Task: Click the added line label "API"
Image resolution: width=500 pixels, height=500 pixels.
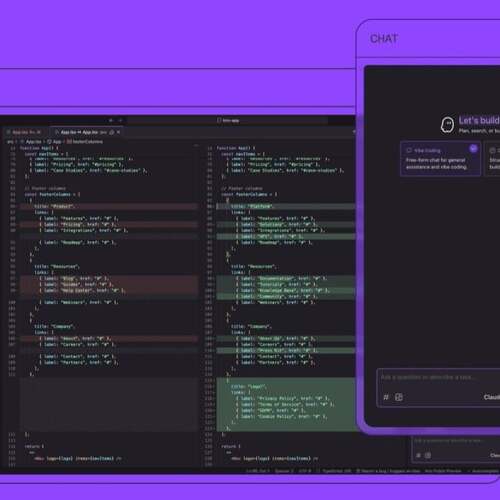Action: [285, 236]
